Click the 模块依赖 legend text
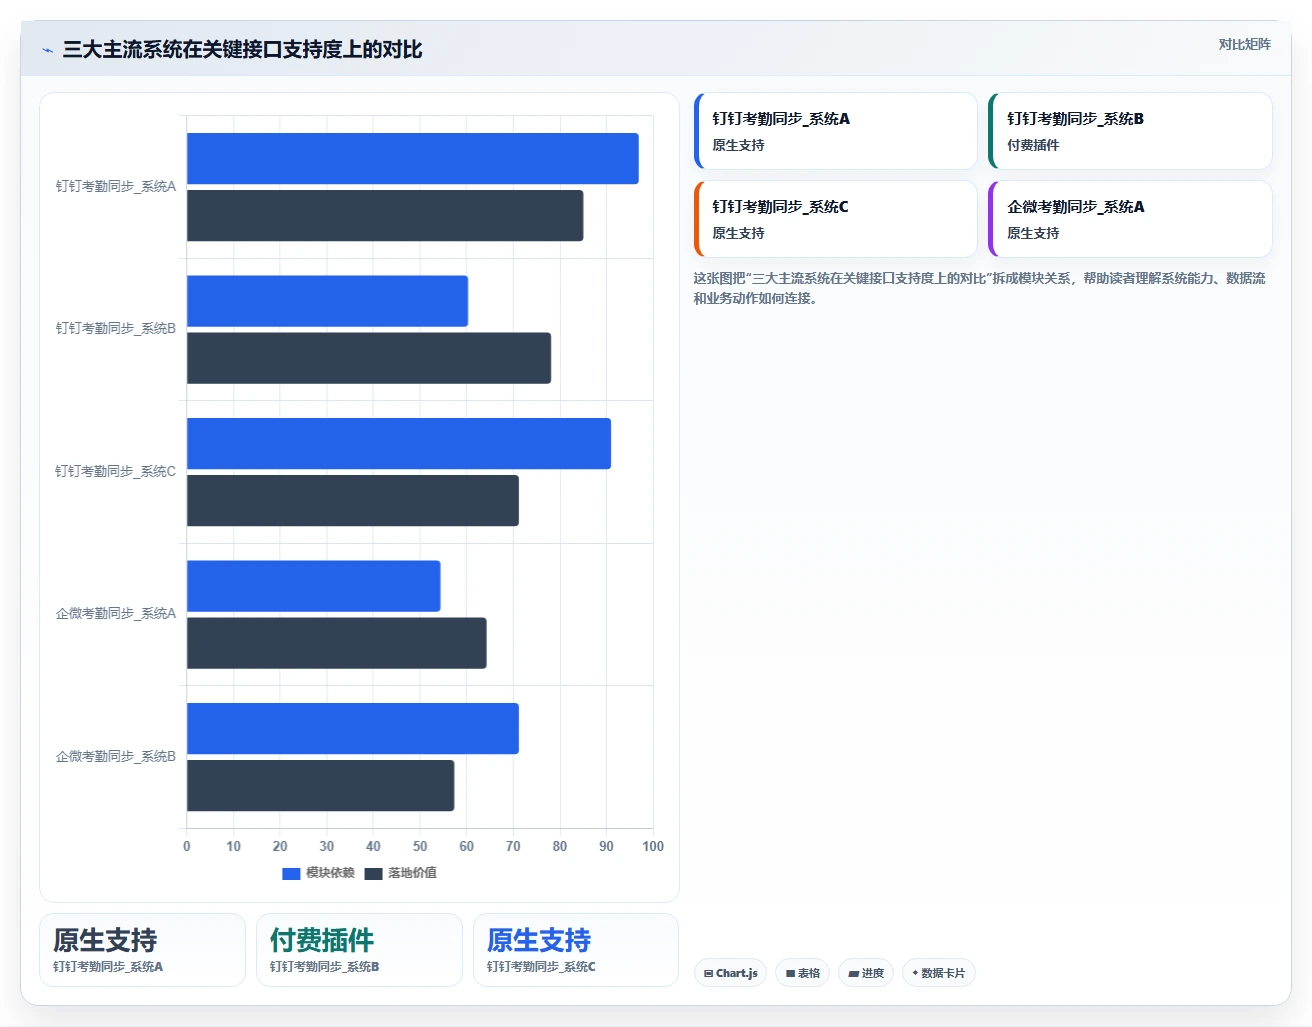This screenshot has height=1027, width=1312. coord(330,873)
